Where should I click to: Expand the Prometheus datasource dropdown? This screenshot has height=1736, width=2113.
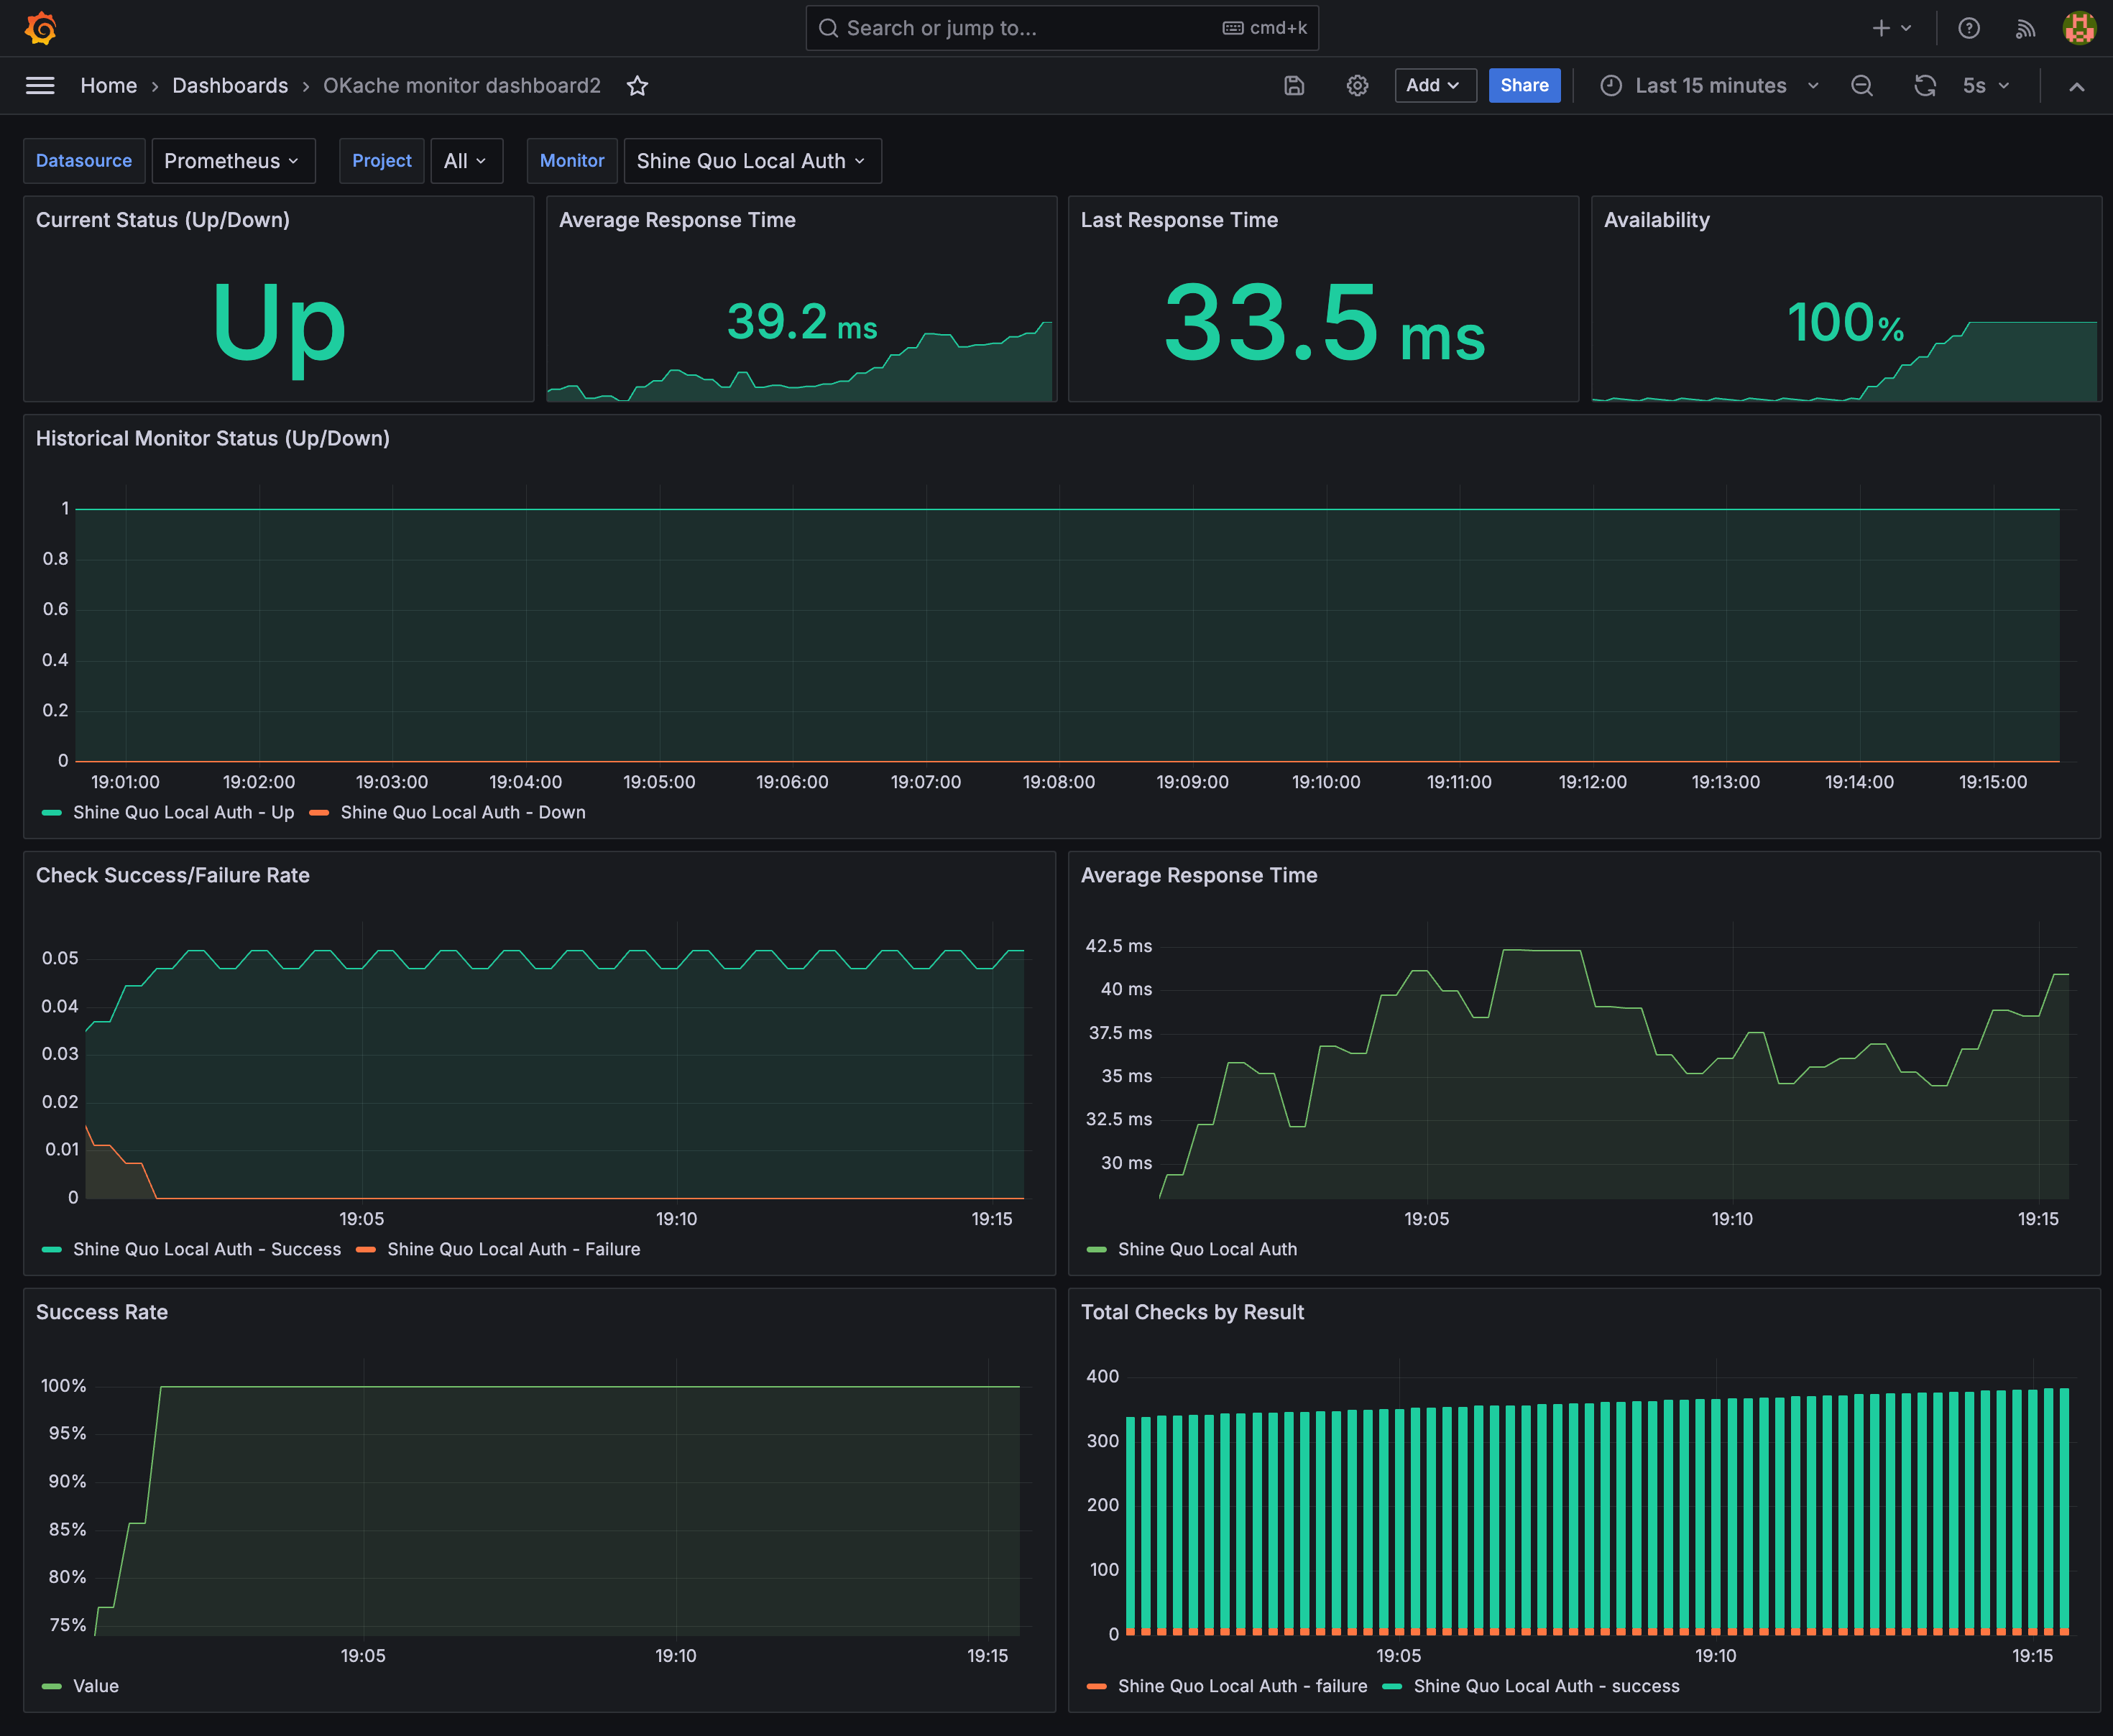pyautogui.click(x=233, y=161)
